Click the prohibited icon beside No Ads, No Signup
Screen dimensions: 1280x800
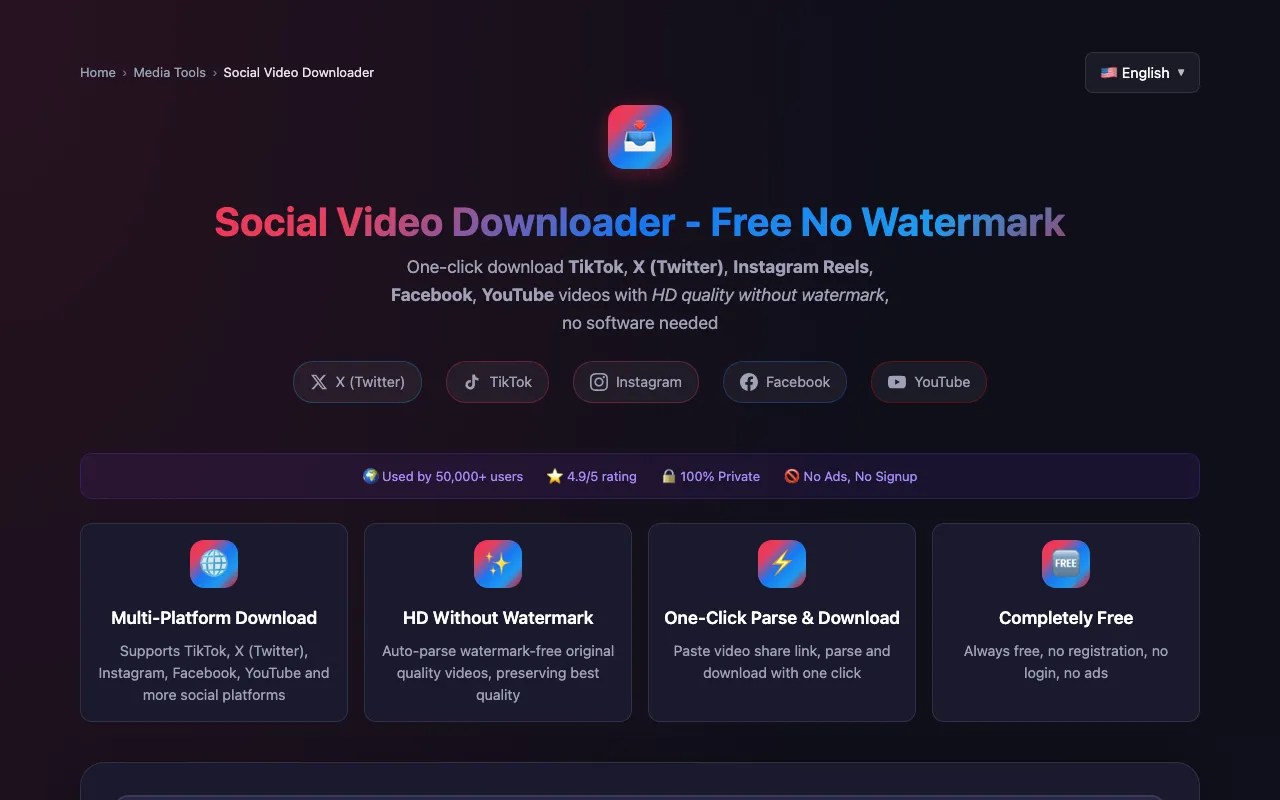tap(792, 476)
